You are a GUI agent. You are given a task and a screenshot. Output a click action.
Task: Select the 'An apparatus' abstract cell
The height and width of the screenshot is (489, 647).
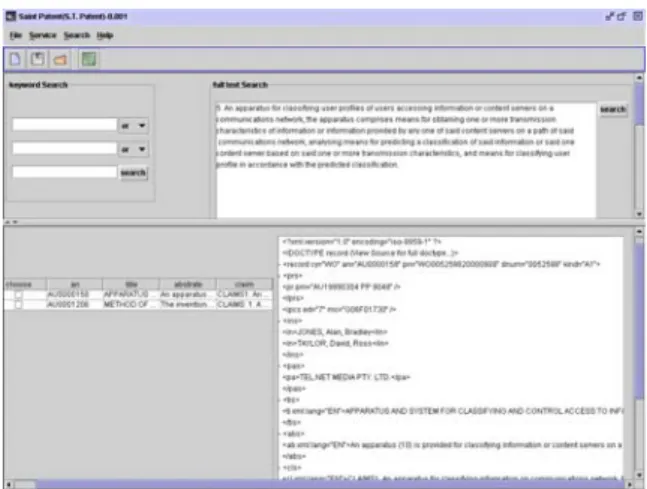(188, 295)
